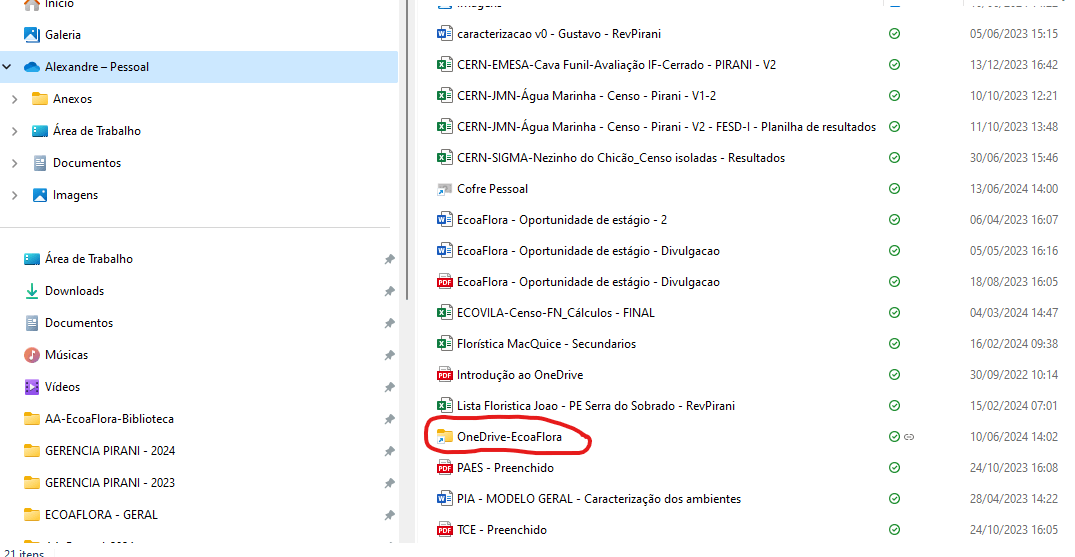Click the Cofre Pessoal shortcut icon
Screen dimensions: 1075x557
click(444, 189)
